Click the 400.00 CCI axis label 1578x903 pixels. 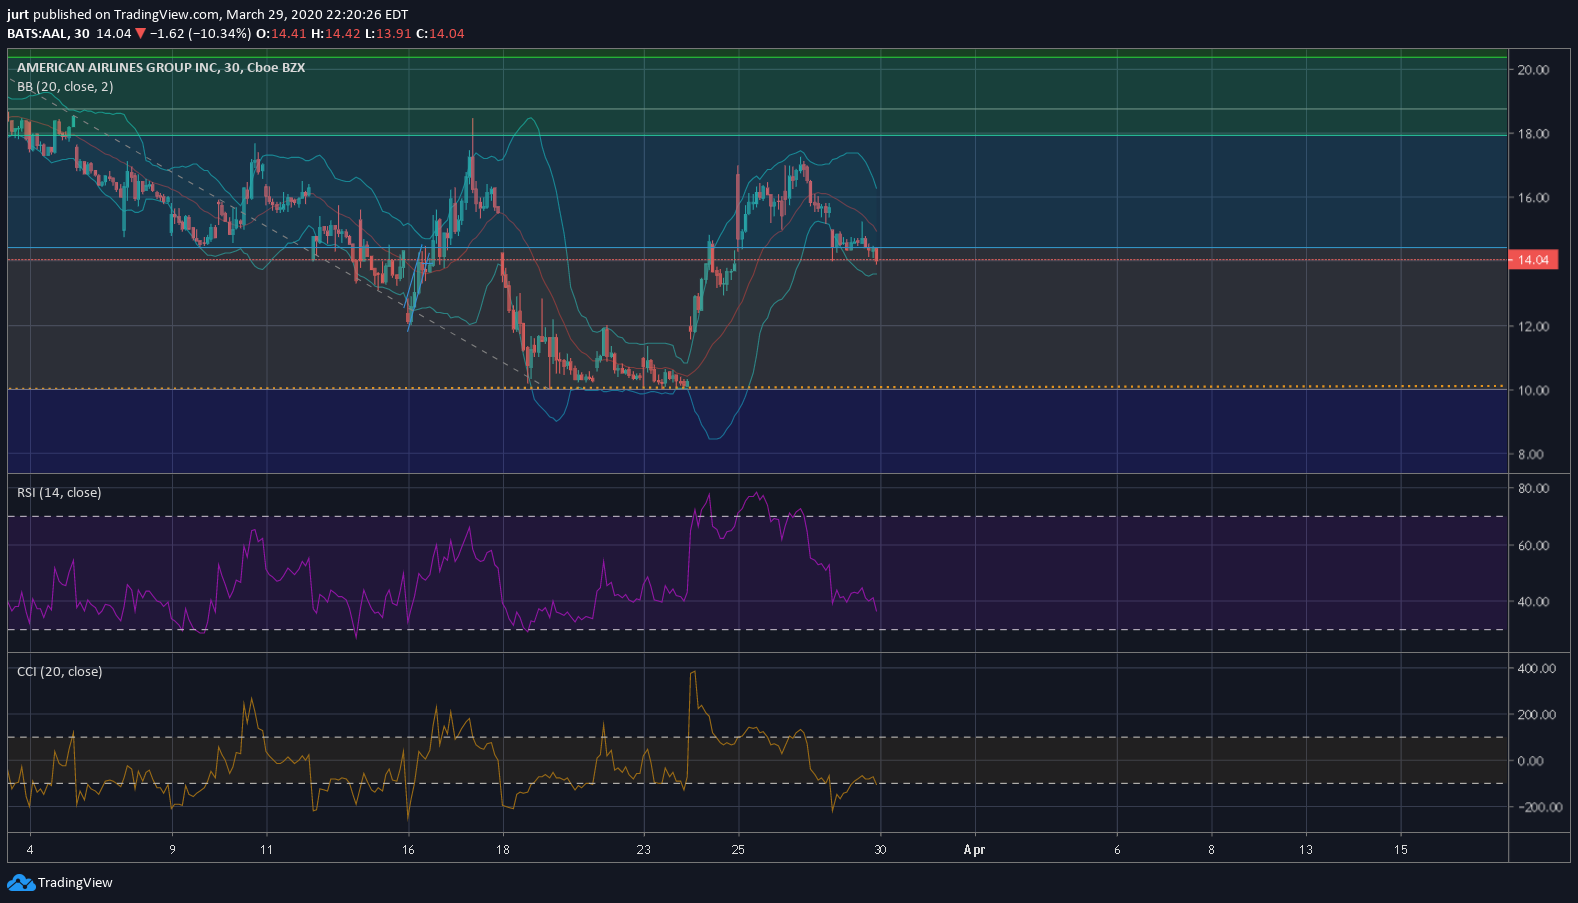[1536, 669]
